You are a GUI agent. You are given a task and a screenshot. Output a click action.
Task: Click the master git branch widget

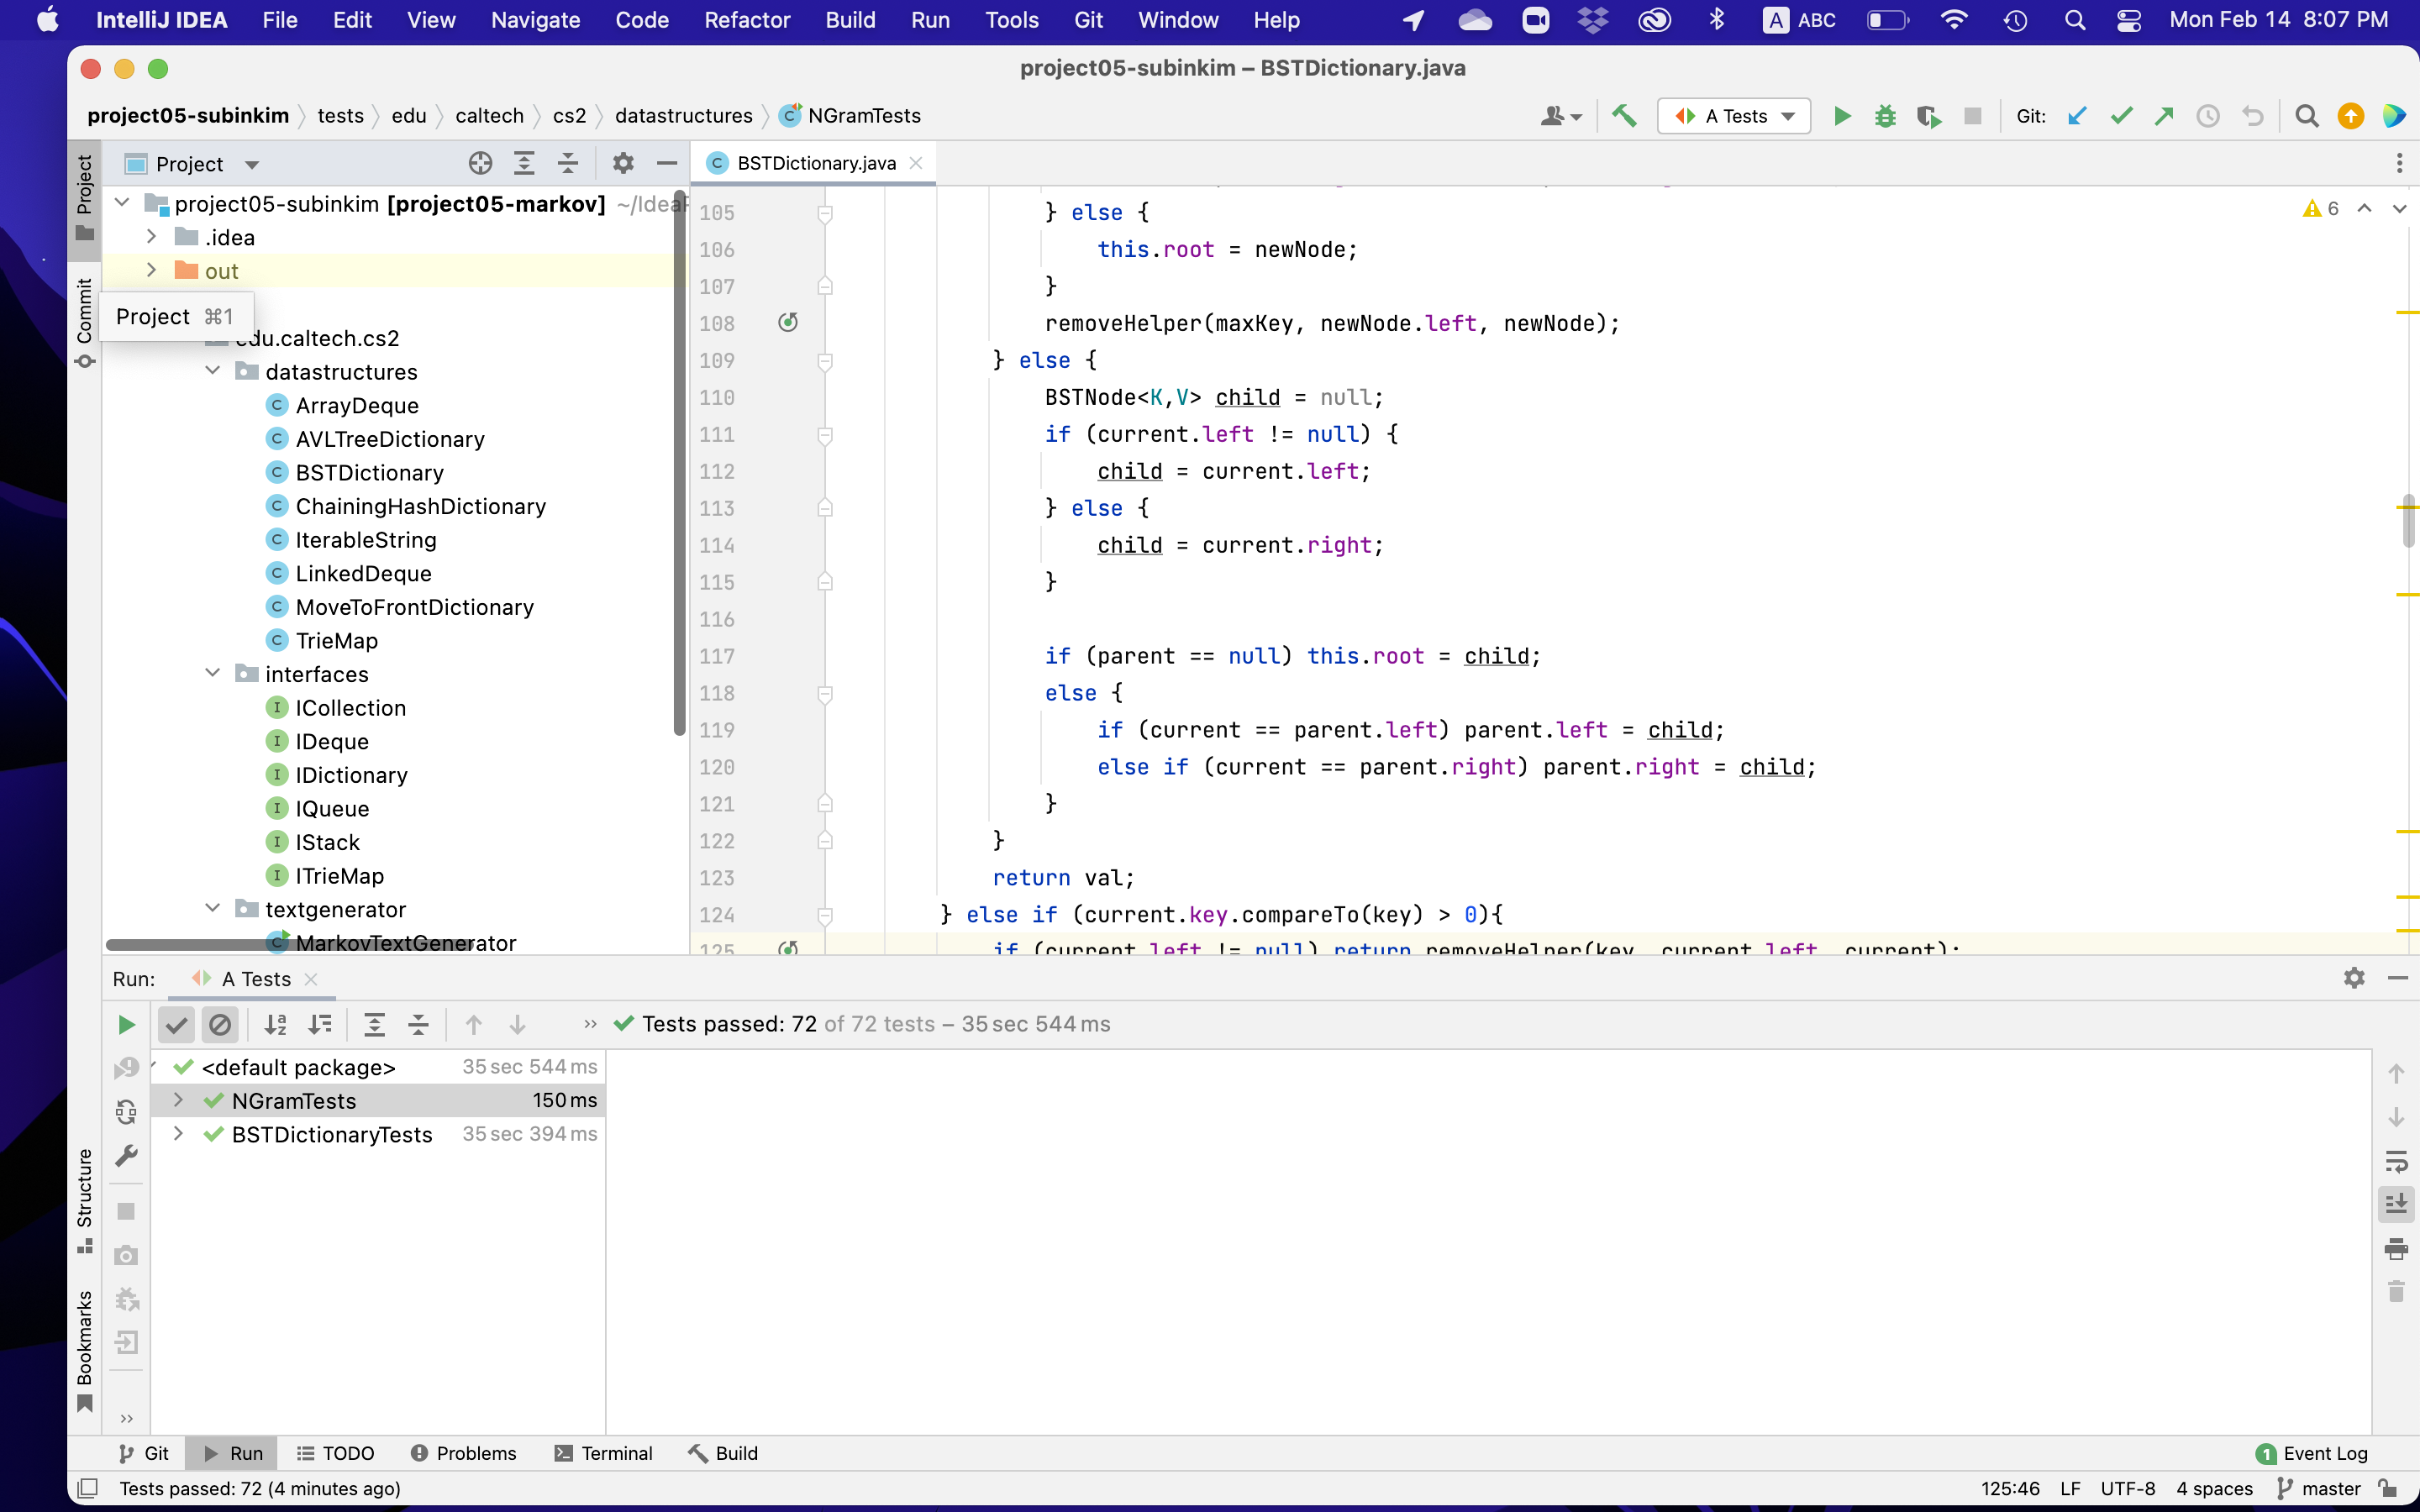click(x=2320, y=1488)
